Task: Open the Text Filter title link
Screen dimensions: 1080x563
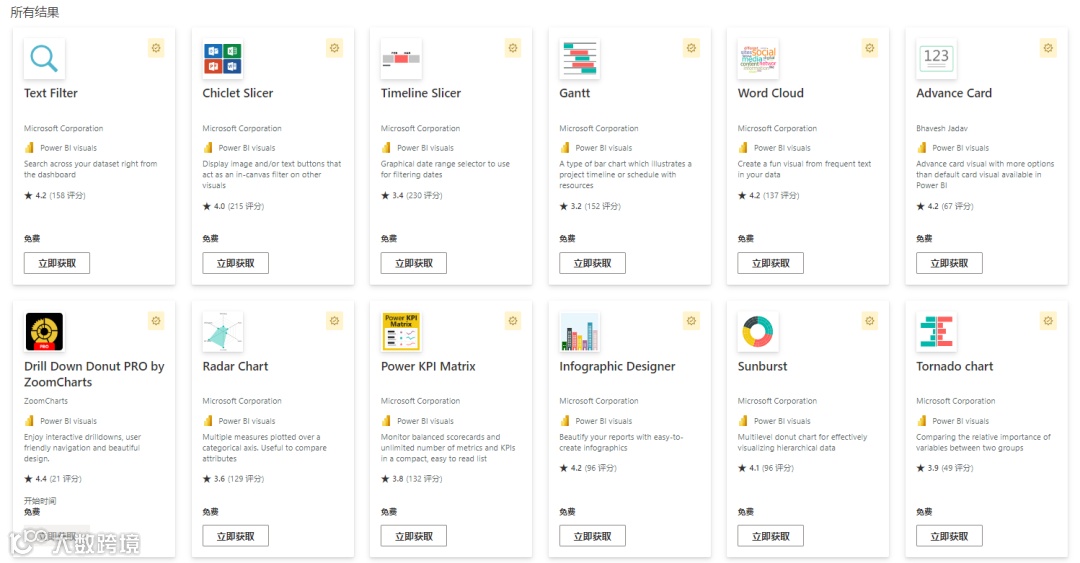Action: click(51, 93)
